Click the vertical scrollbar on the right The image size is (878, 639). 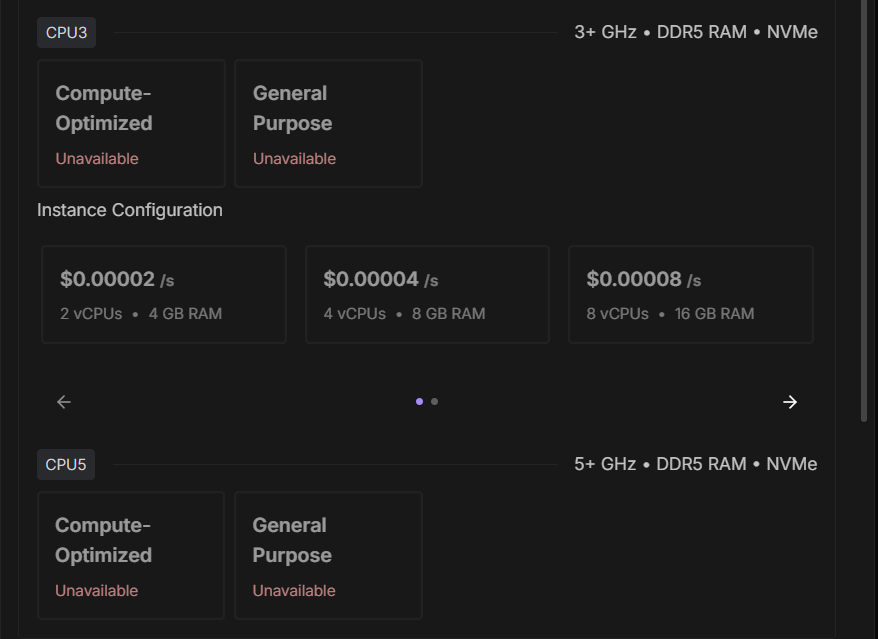(865, 210)
